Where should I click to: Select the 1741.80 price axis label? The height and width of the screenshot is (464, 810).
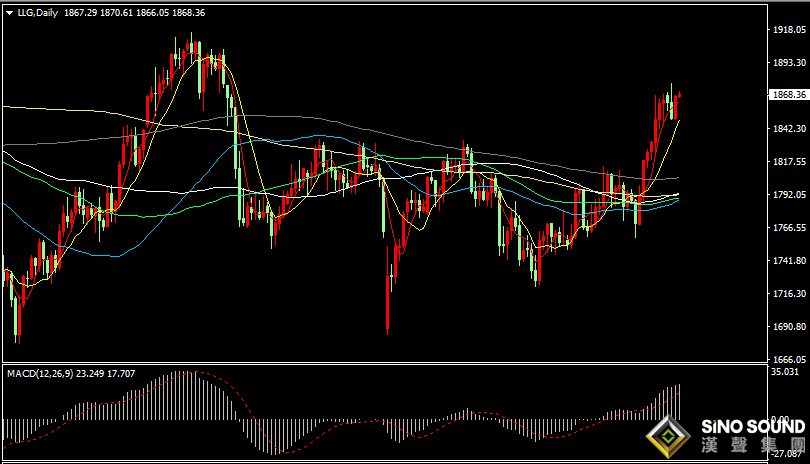click(789, 261)
